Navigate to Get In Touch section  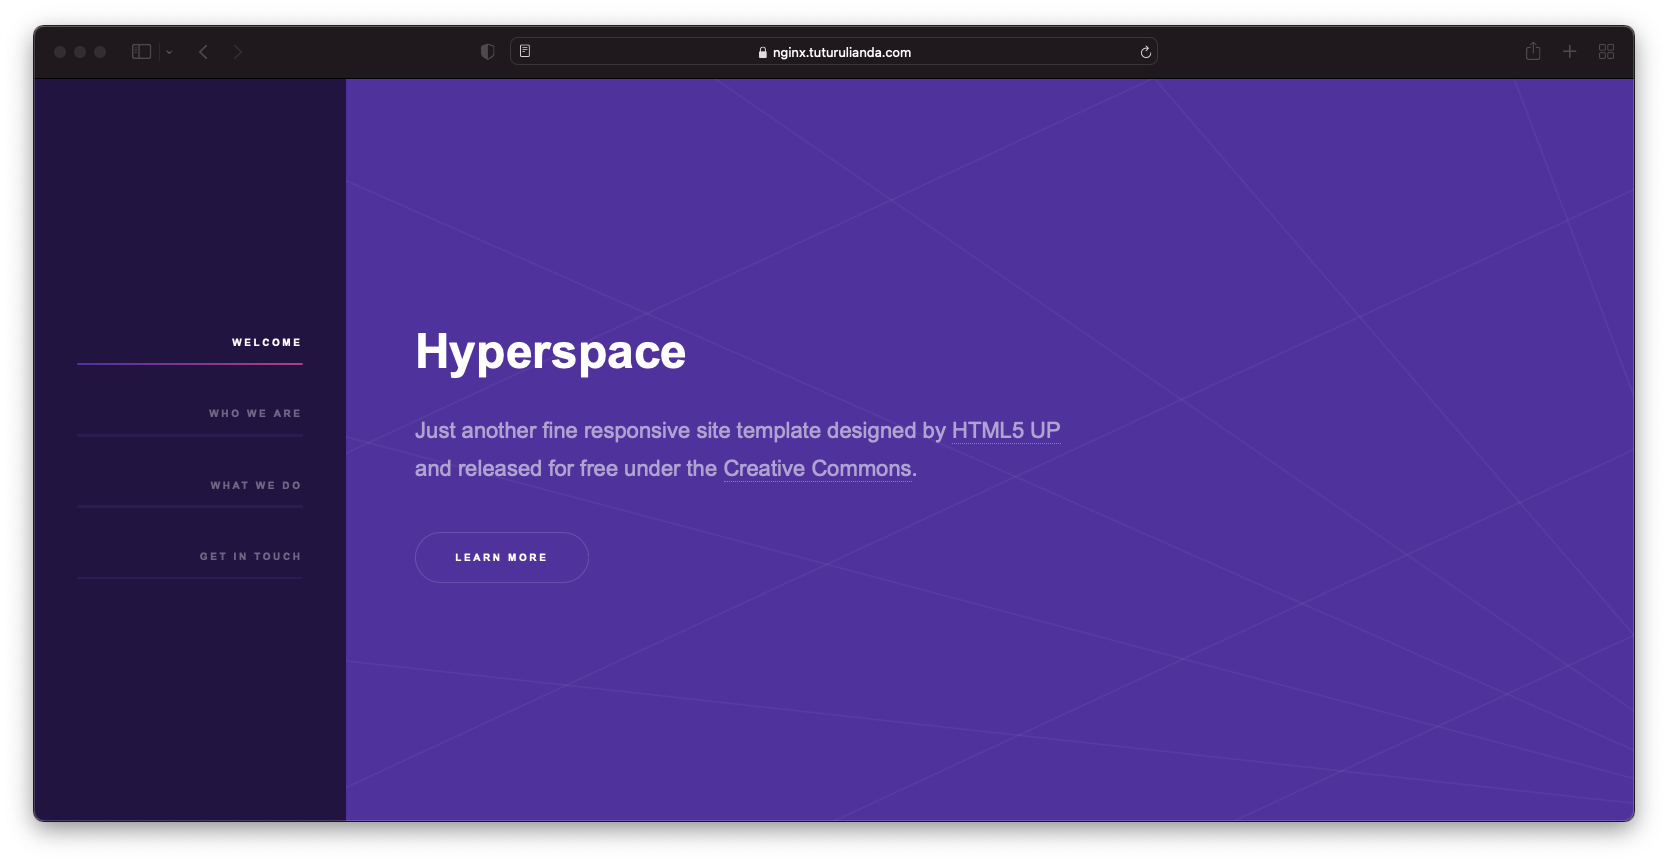[250, 556]
